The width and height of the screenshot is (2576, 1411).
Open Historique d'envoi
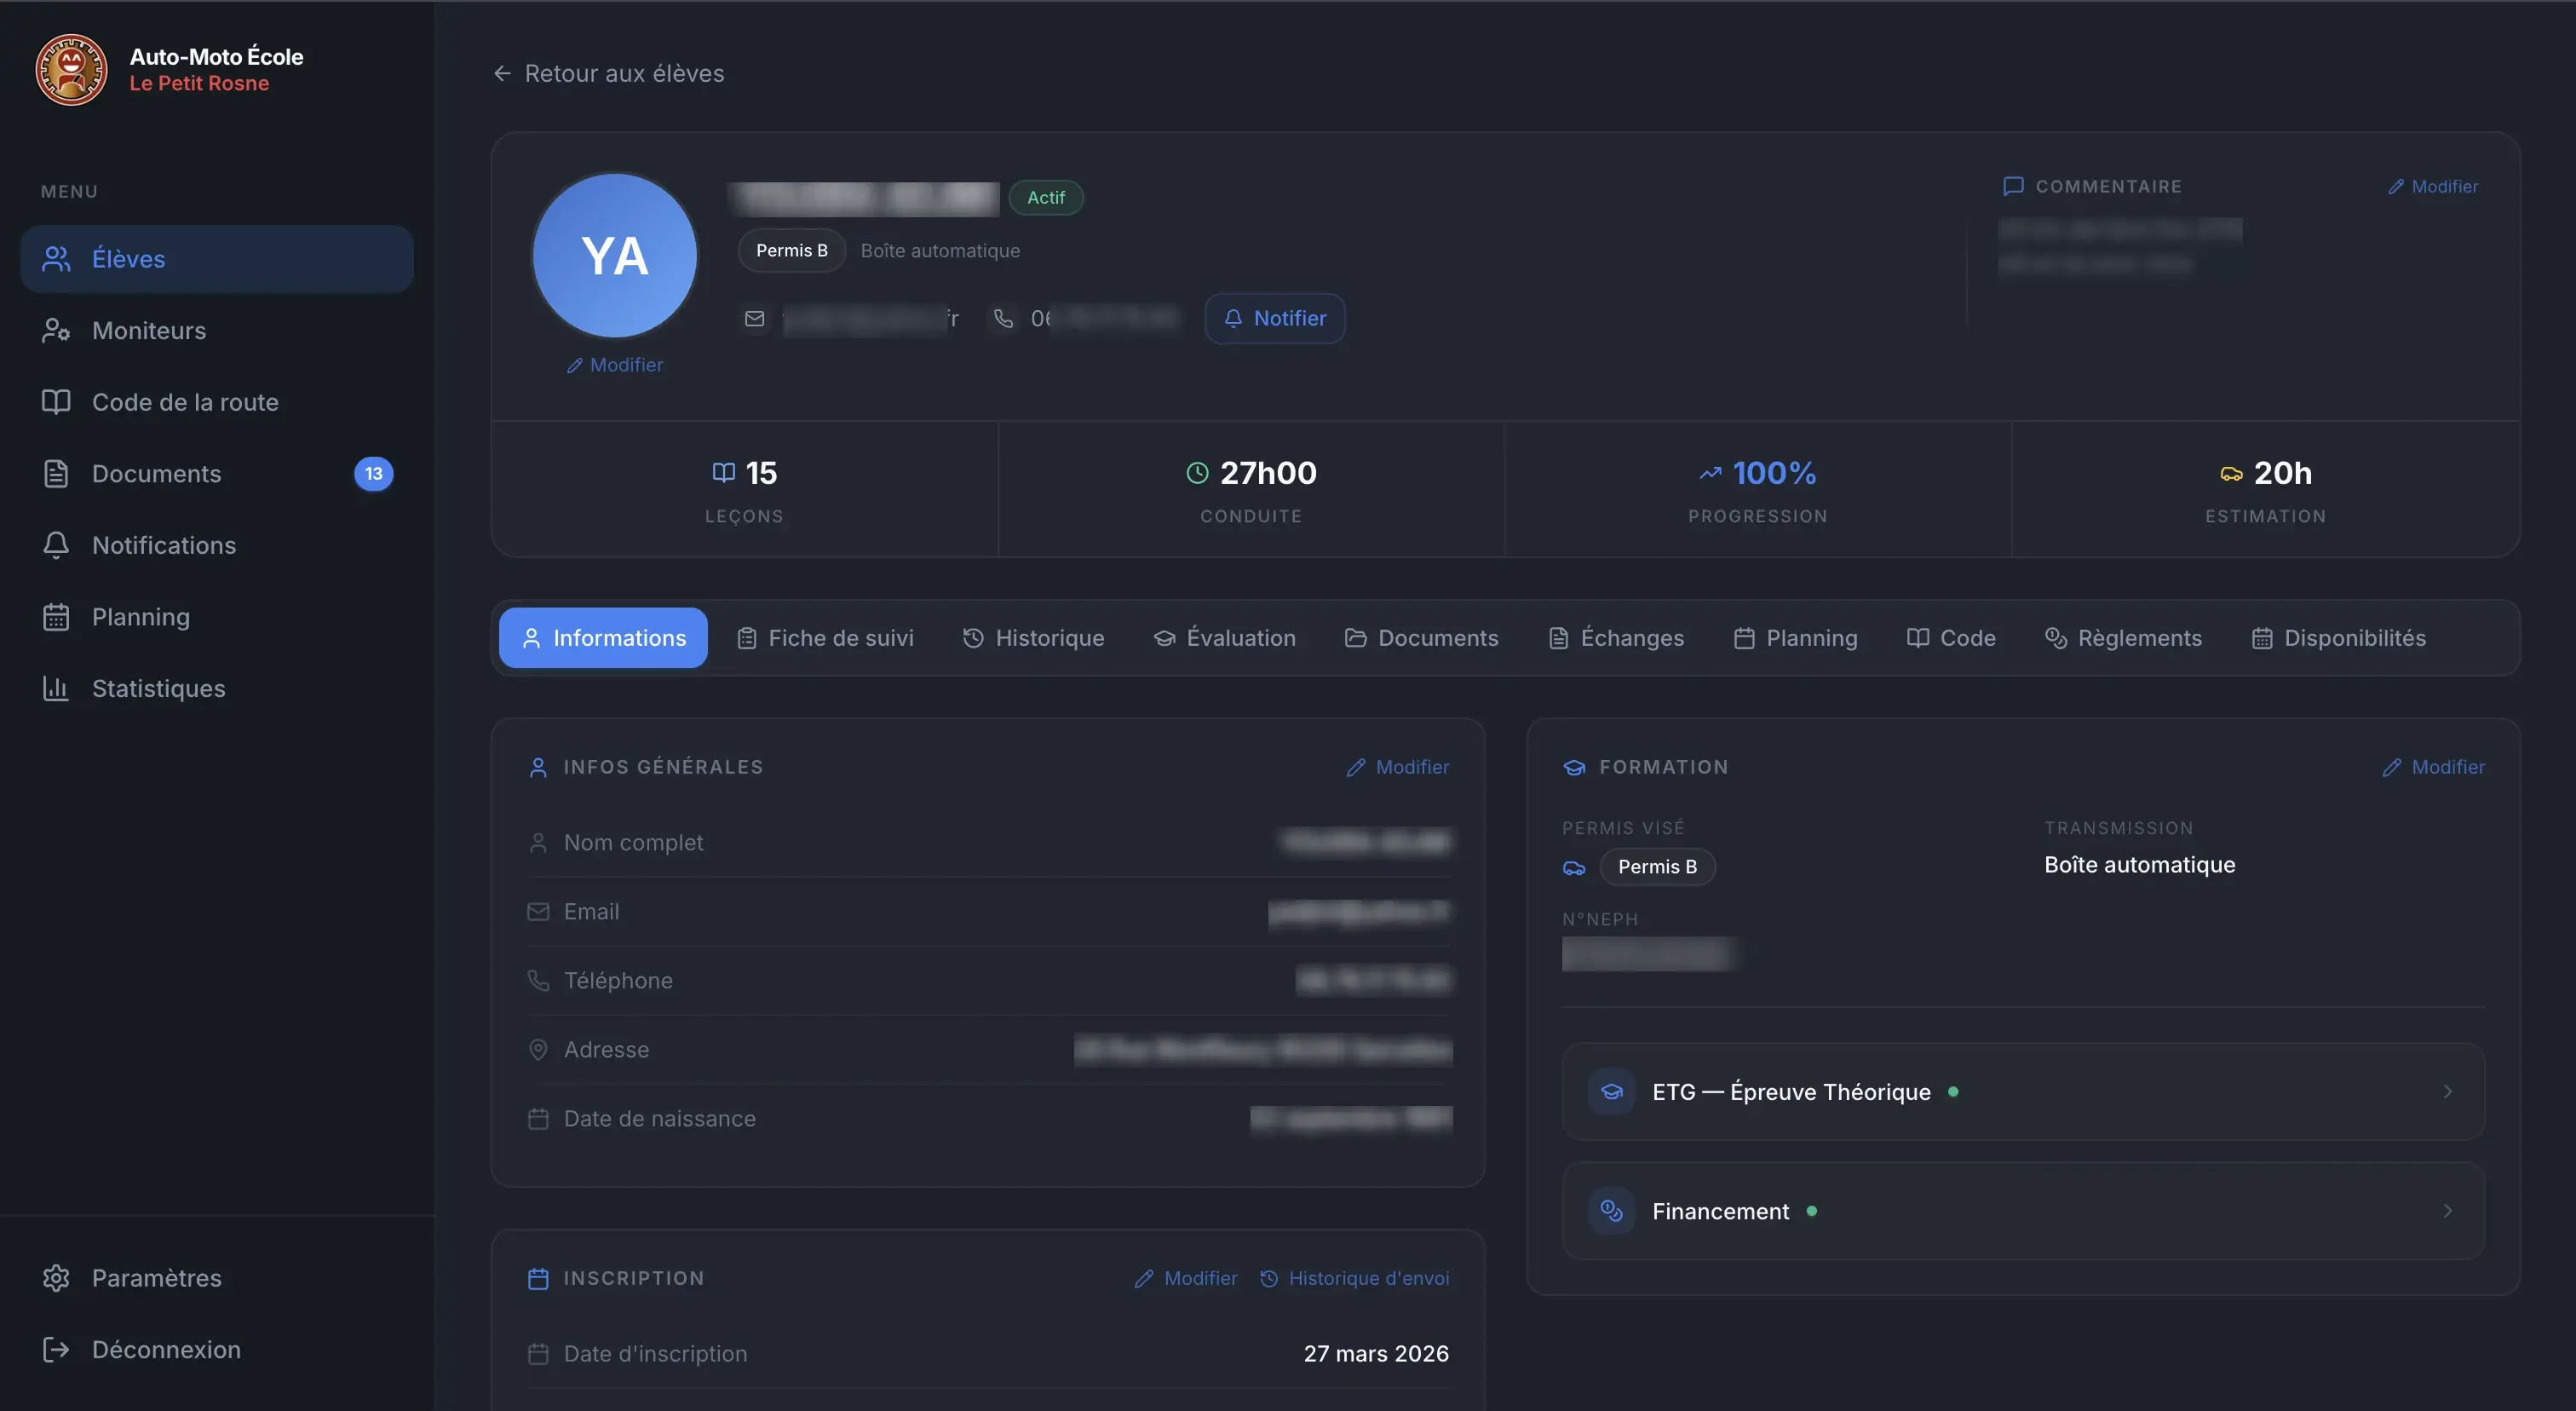pyautogui.click(x=1354, y=1279)
